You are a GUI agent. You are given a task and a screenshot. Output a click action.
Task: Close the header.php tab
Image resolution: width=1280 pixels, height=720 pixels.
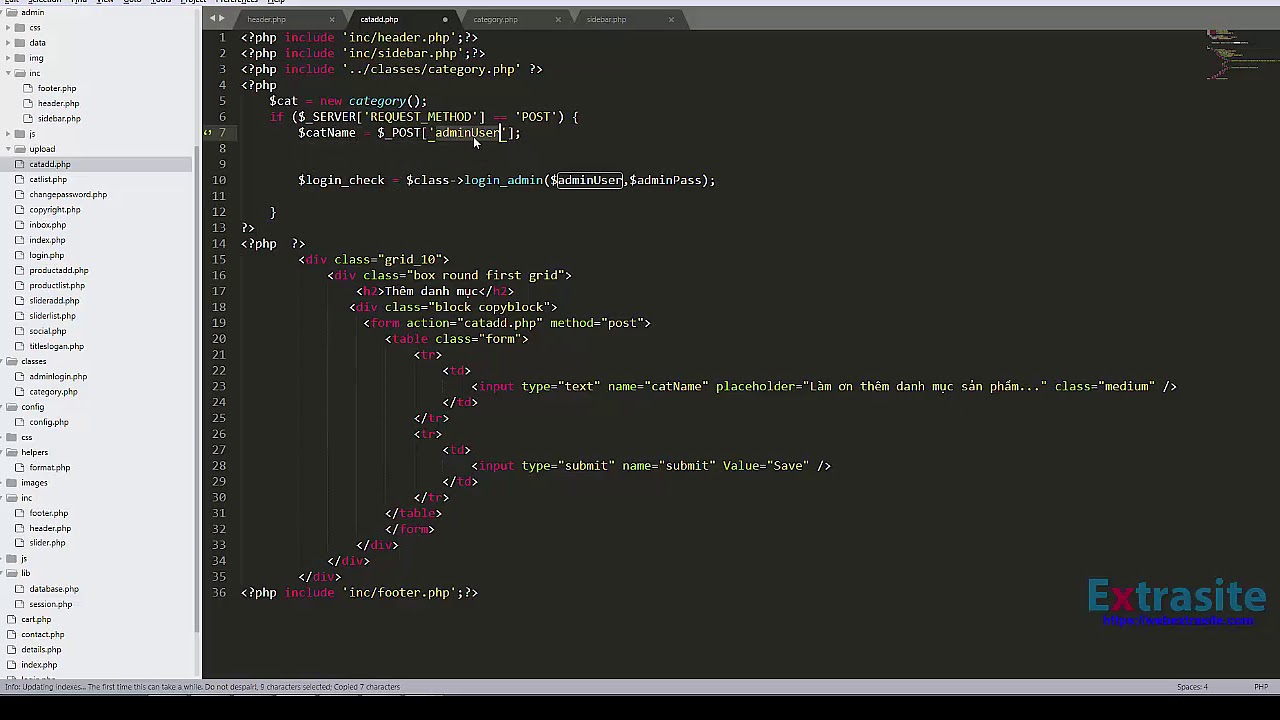(332, 19)
